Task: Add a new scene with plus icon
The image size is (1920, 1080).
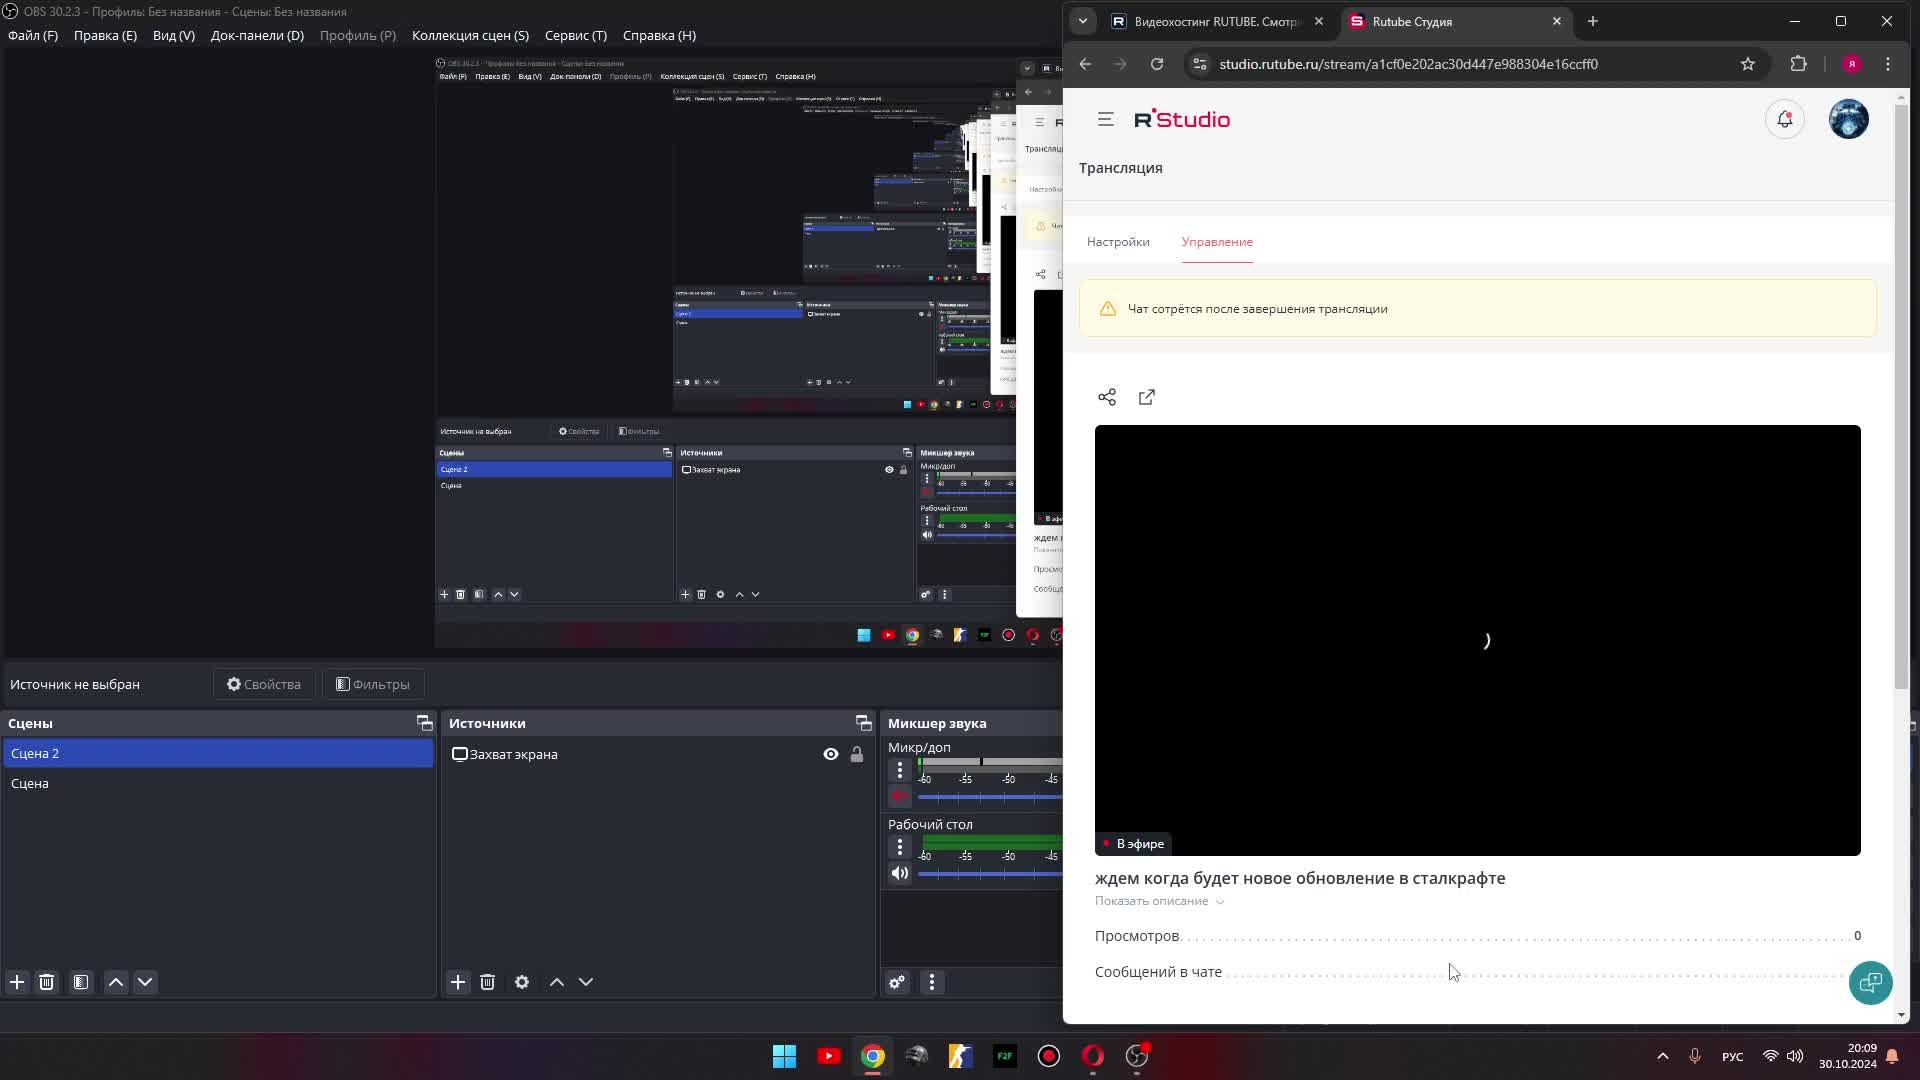Action: 17,982
